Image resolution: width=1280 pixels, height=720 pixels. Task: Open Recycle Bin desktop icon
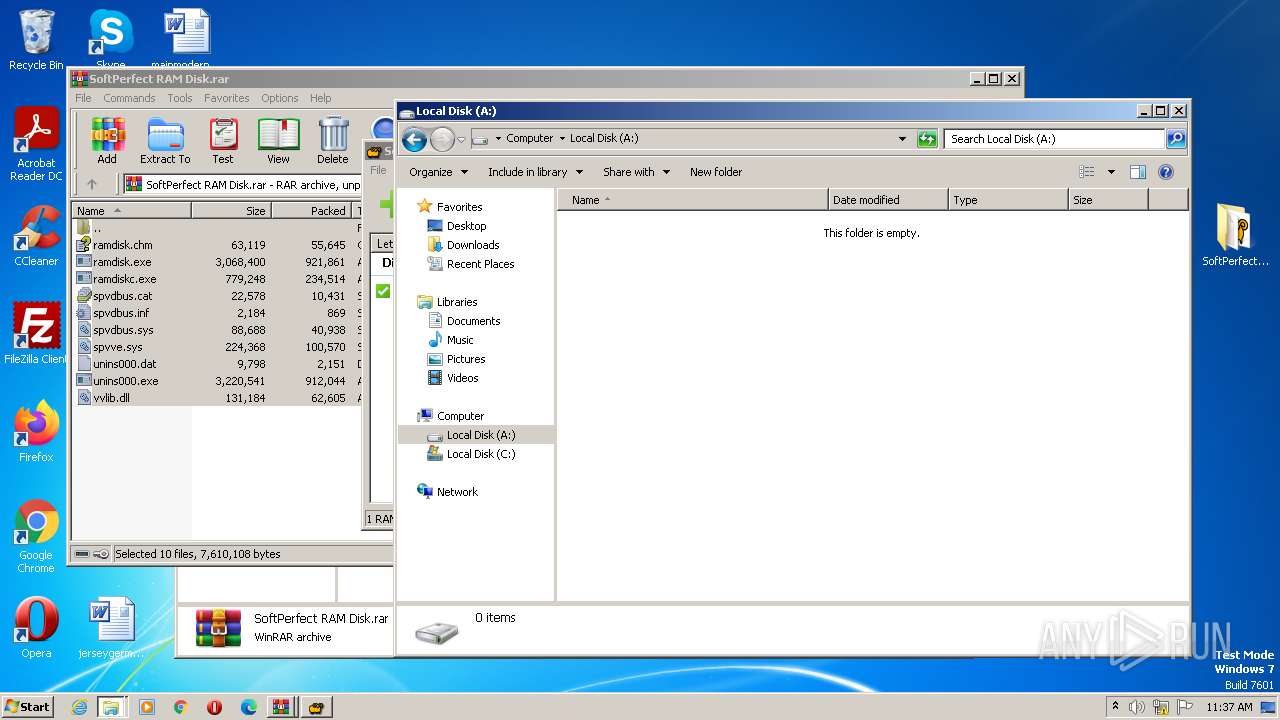[36, 40]
